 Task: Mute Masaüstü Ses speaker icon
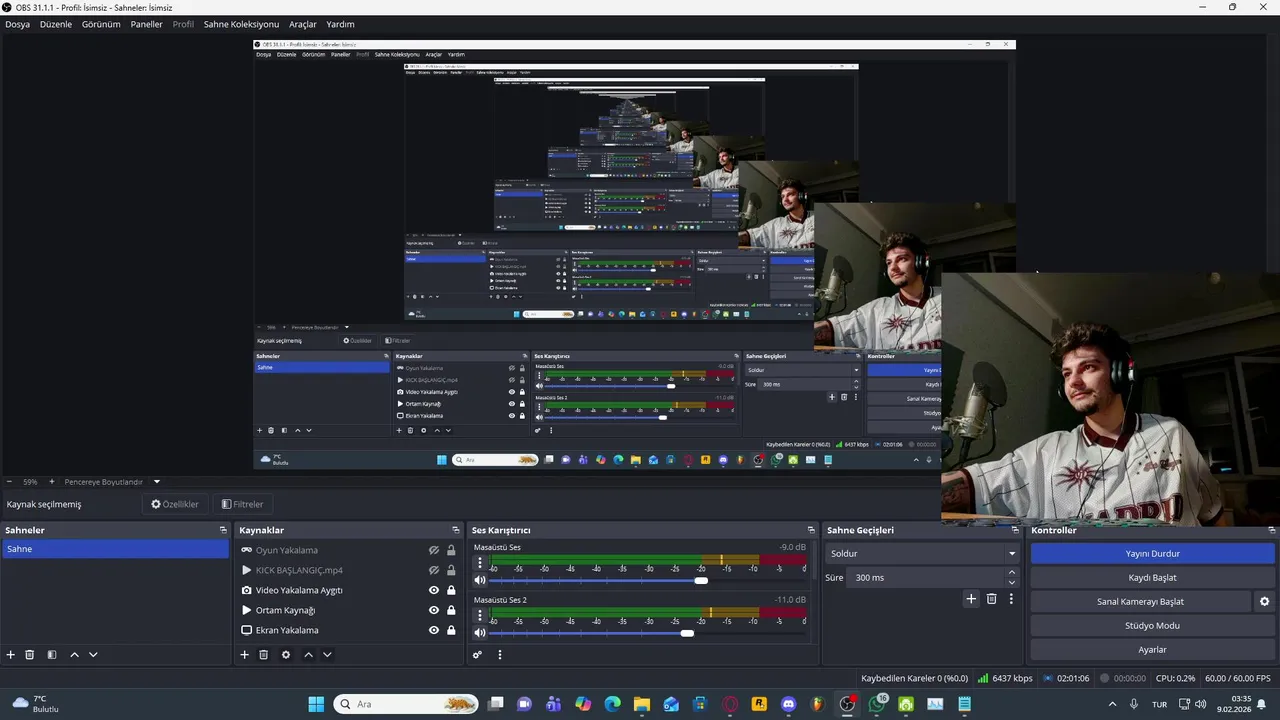click(x=480, y=580)
